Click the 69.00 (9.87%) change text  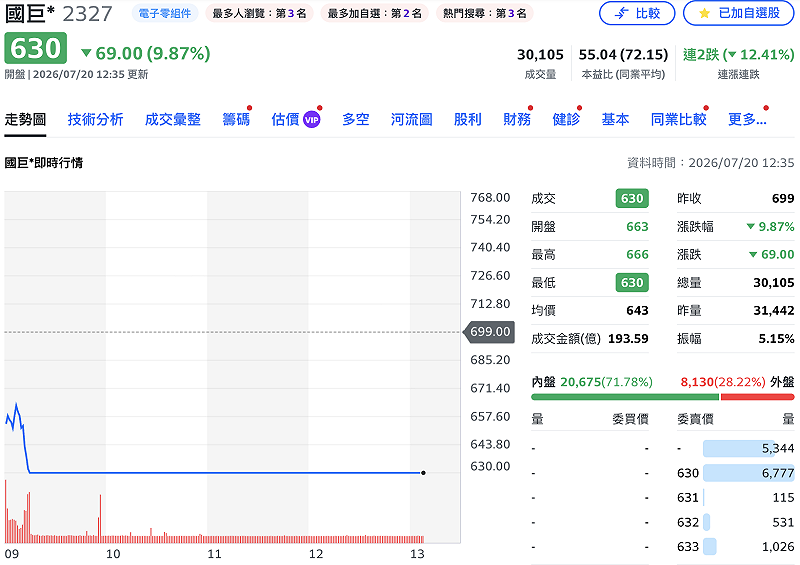146,53
